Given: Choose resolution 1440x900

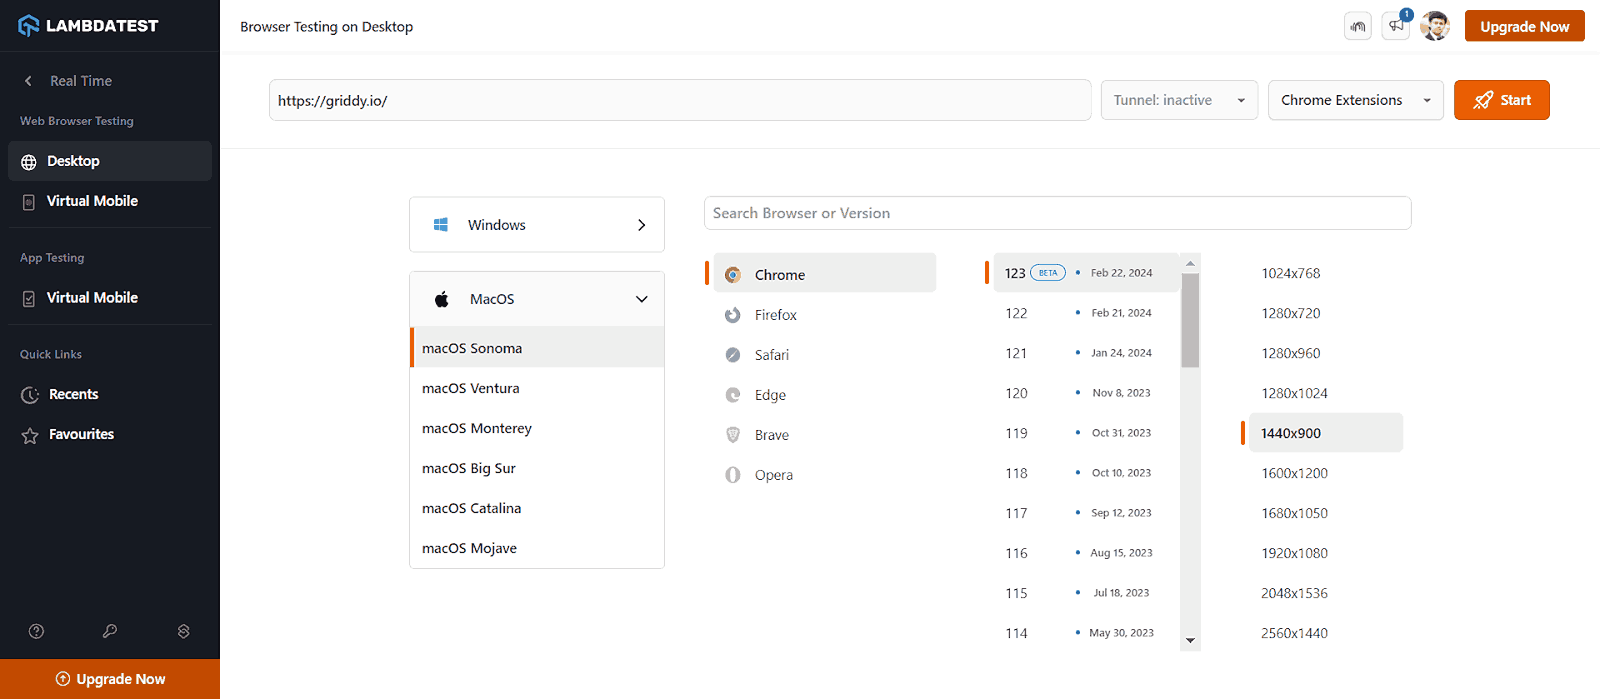Looking at the screenshot, I should tap(1325, 433).
